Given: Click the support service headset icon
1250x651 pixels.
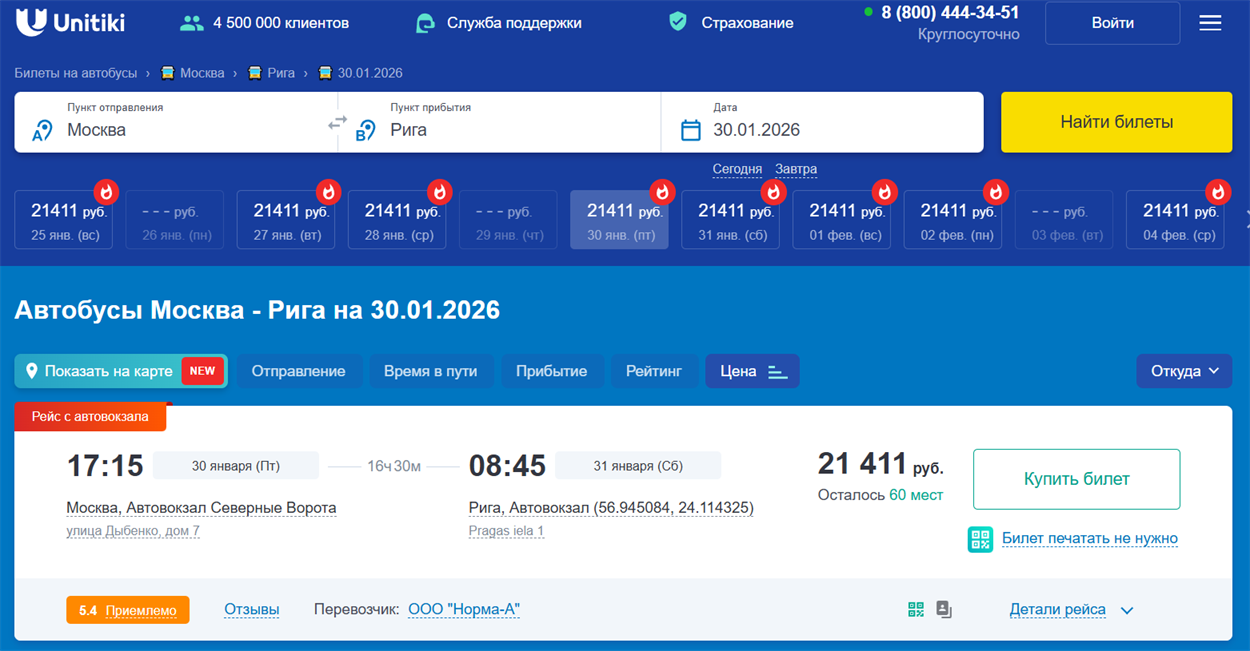Looking at the screenshot, I should [x=426, y=23].
